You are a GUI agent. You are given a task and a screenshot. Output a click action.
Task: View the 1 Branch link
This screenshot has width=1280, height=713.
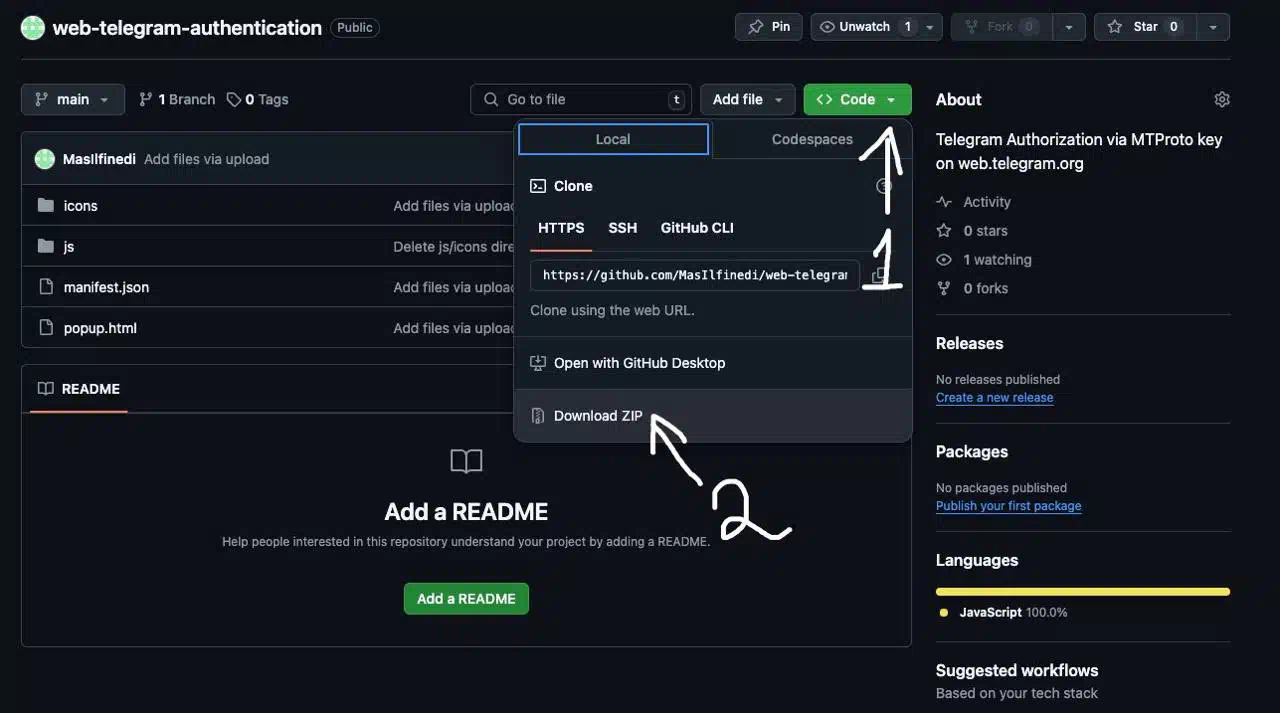tap(177, 99)
